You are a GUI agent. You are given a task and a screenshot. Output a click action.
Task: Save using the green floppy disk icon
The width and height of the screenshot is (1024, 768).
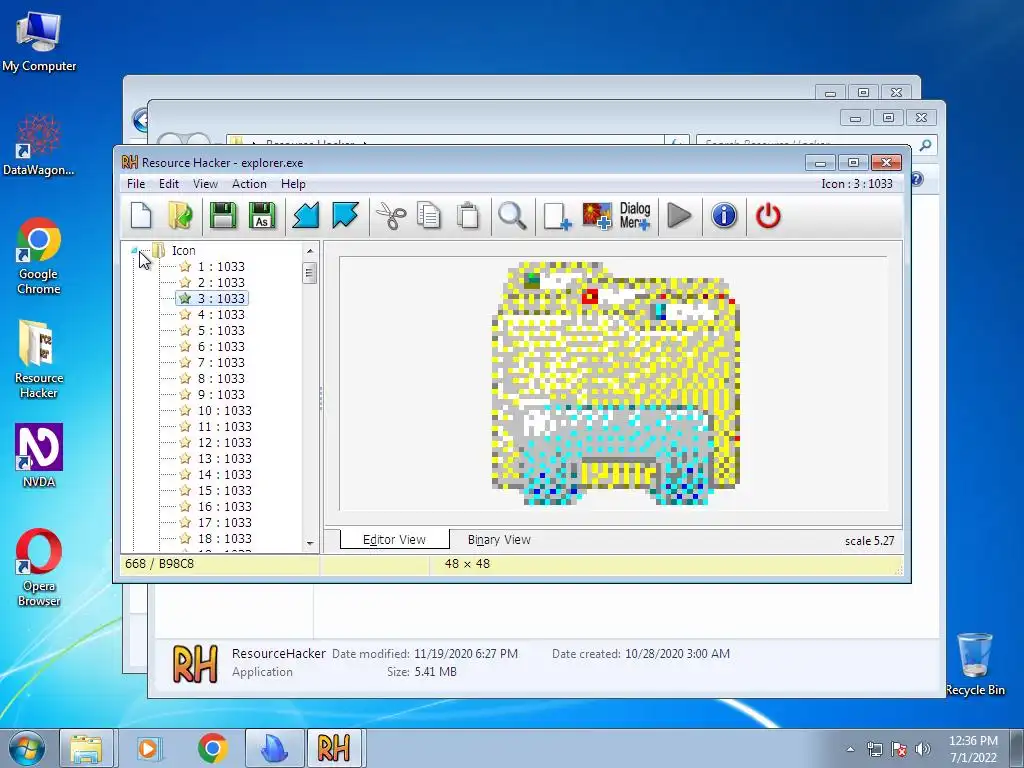coord(222,216)
